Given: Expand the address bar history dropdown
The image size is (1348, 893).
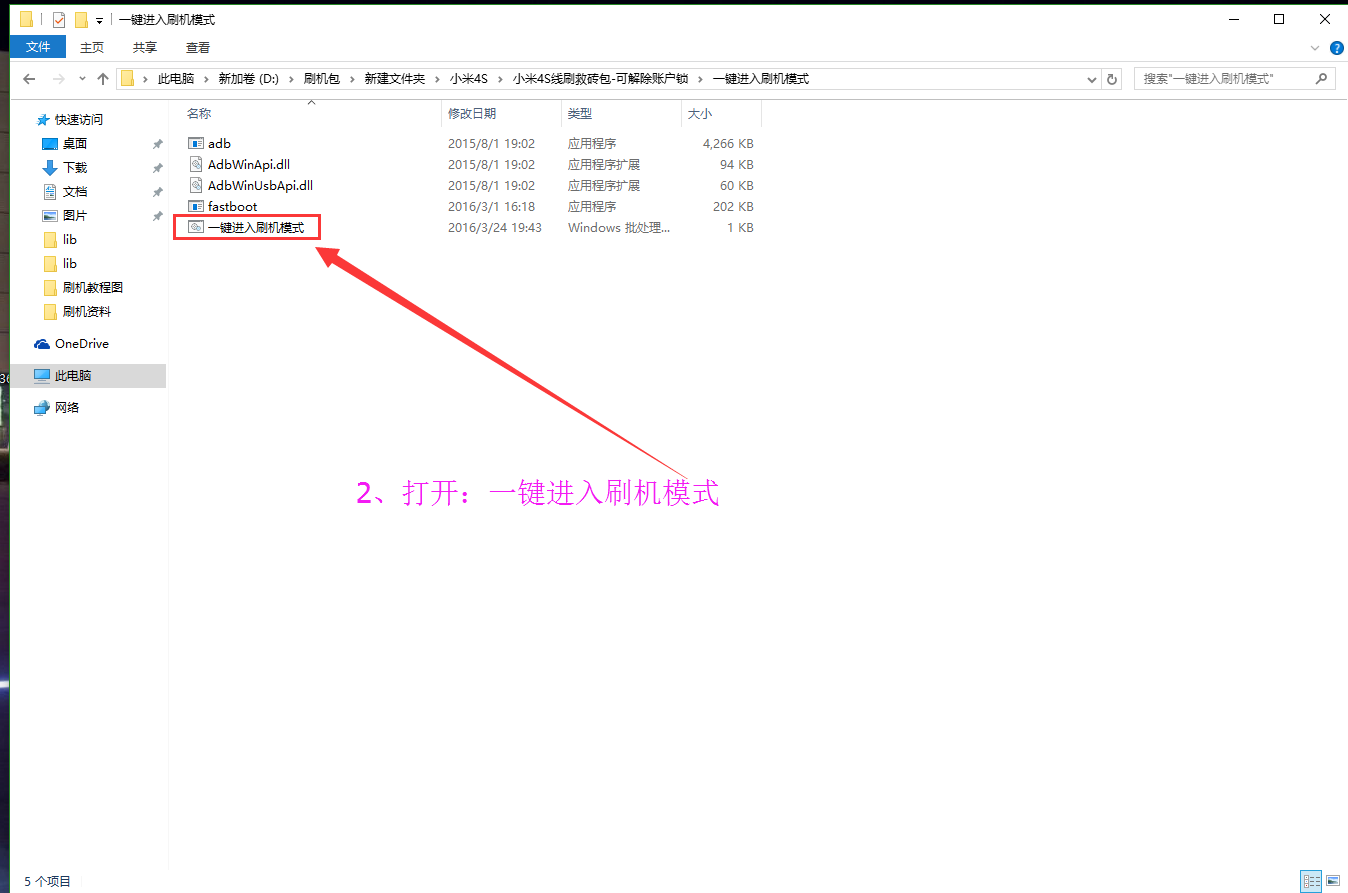Looking at the screenshot, I should pyautogui.click(x=1091, y=78).
